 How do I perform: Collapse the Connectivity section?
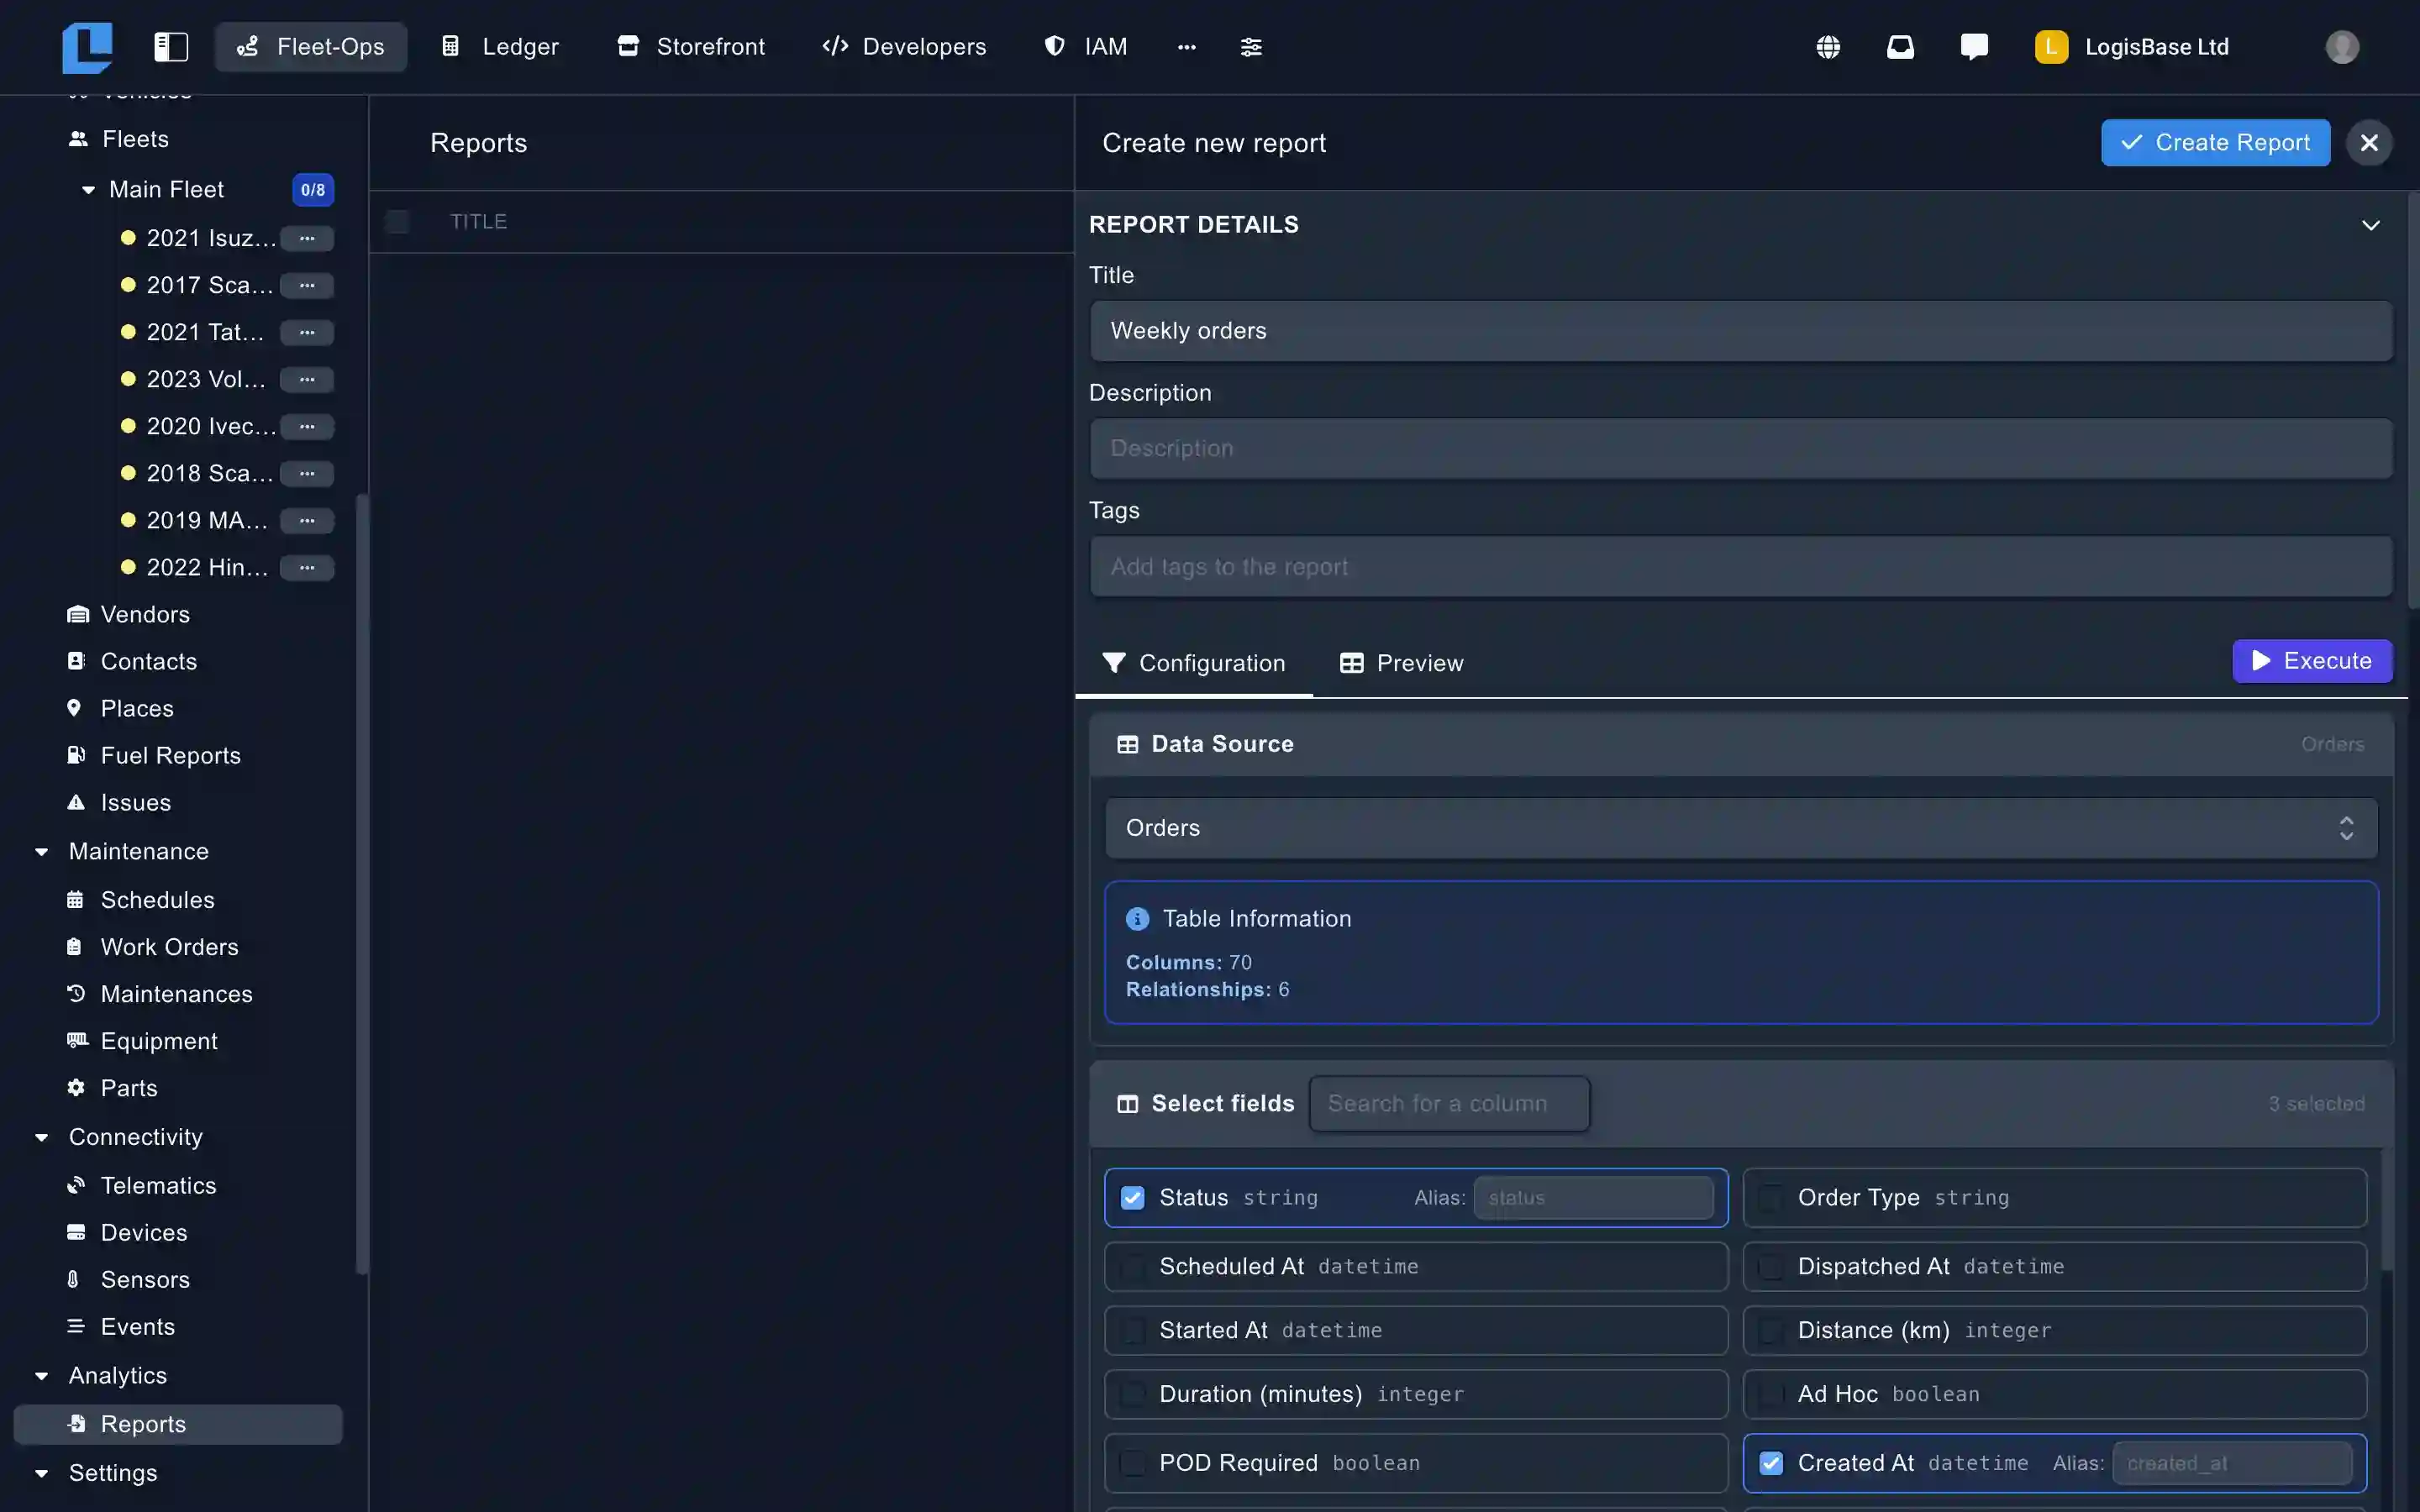tap(42, 1137)
